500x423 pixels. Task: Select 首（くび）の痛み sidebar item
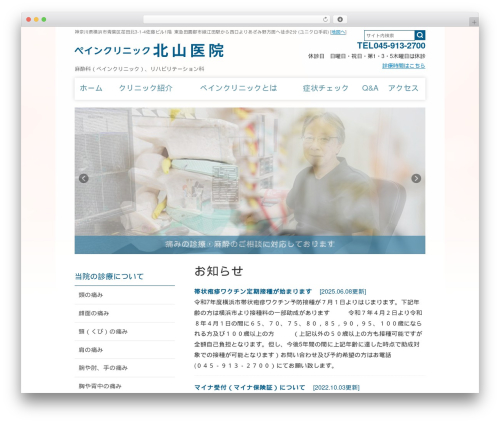tap(125, 332)
